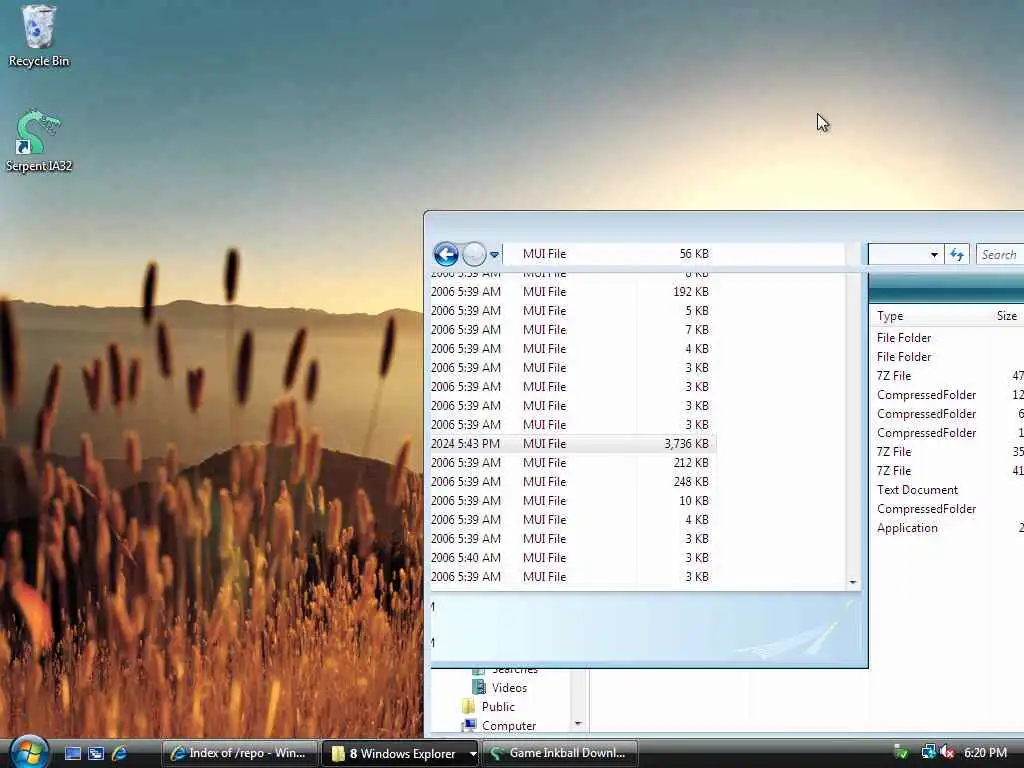Click the Safely Remove Hardware tray icon
Screen dimensions: 1024x768
pos(902,753)
